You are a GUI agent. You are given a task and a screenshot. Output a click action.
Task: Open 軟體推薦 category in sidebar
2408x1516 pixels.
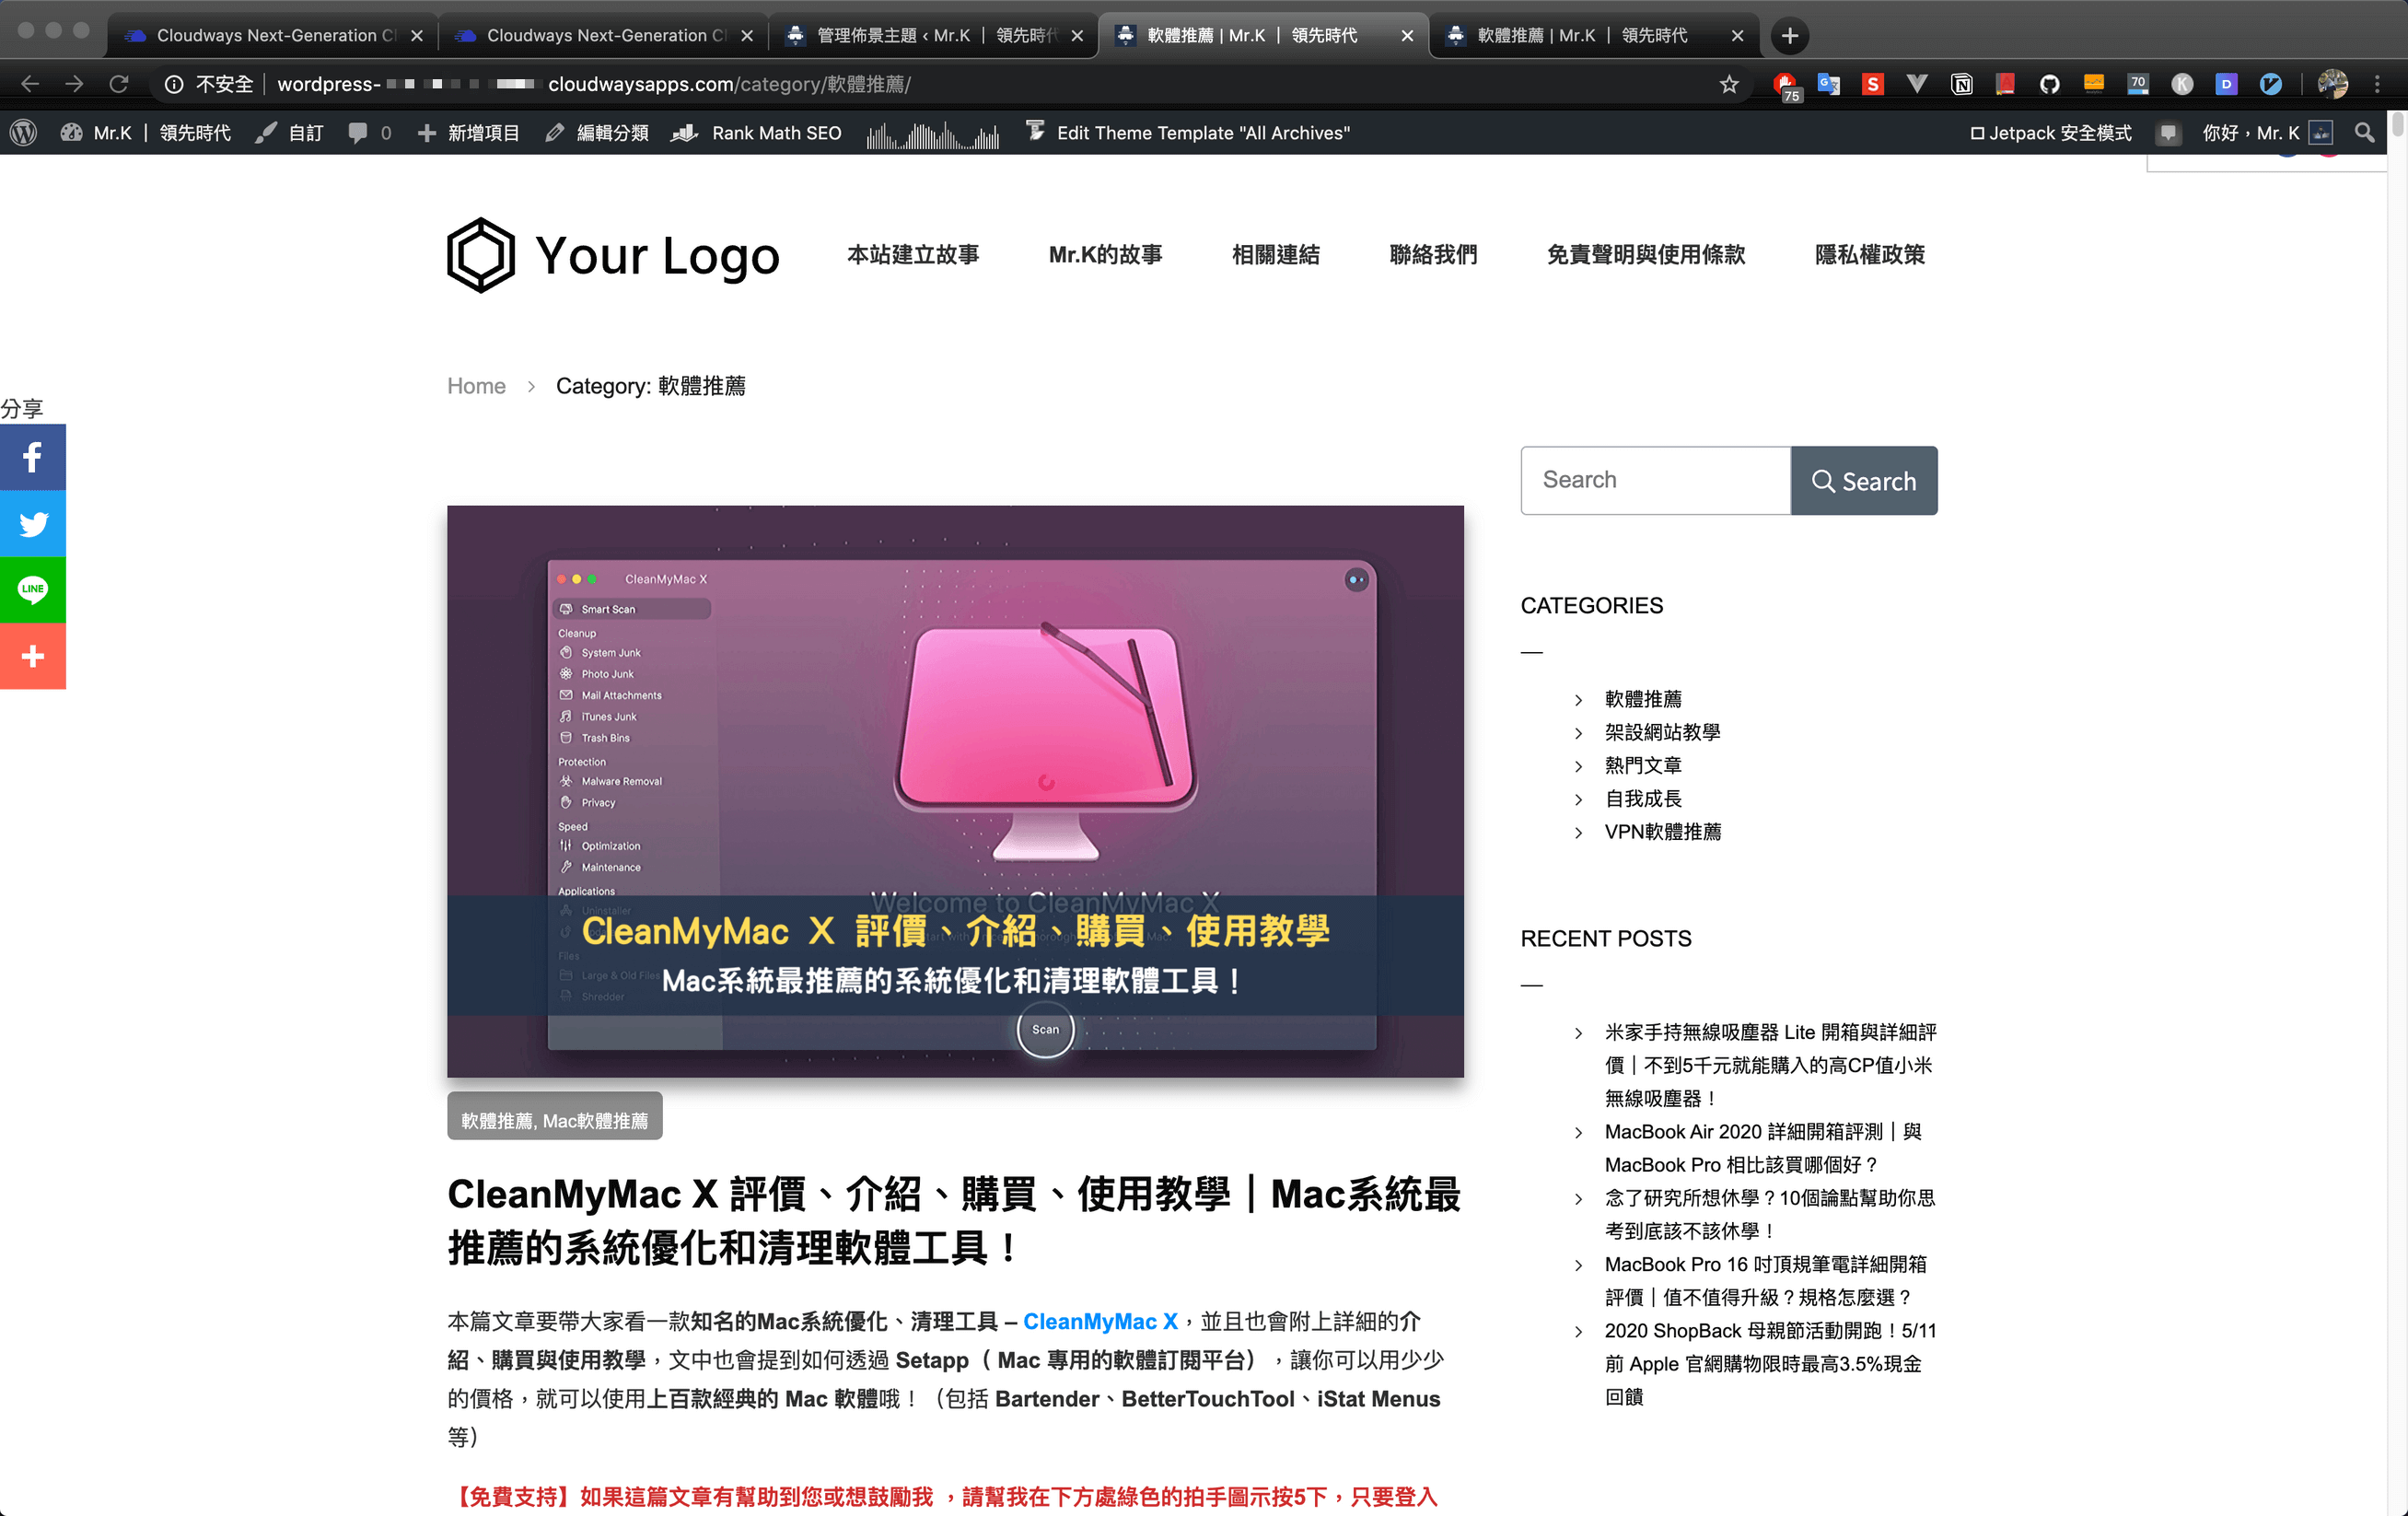pos(1643,699)
